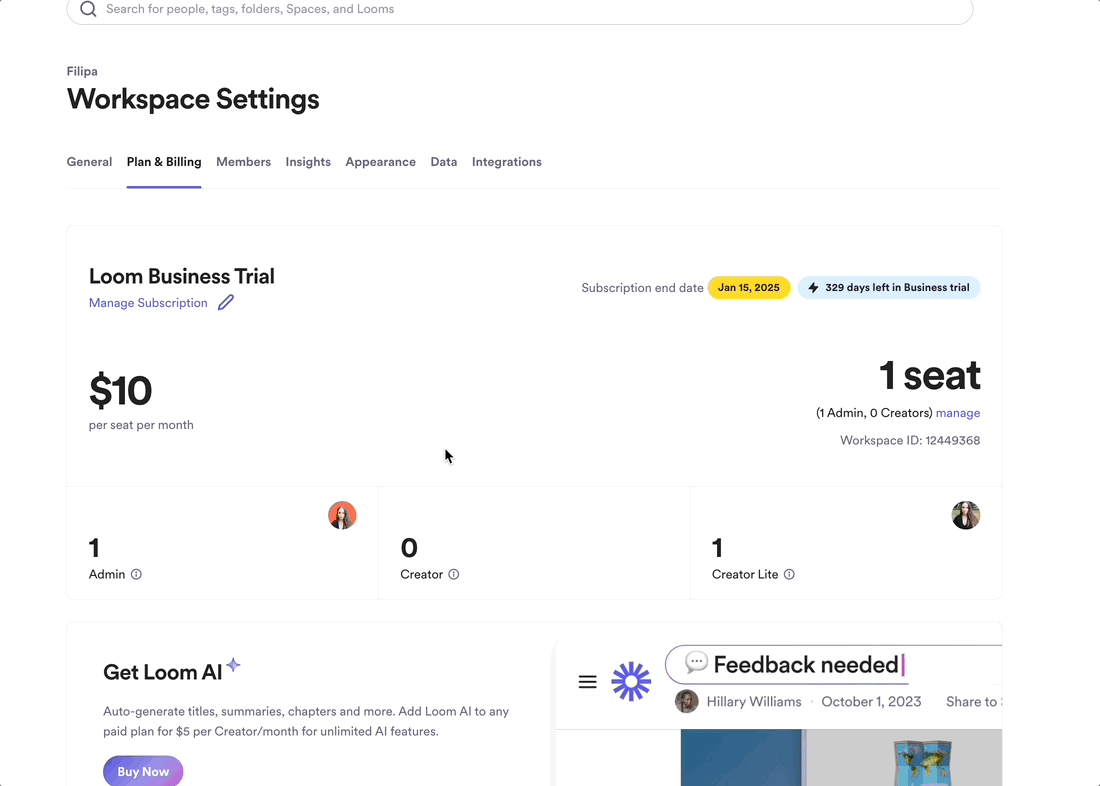
Task: Switch to the Members tab
Action: click(243, 162)
